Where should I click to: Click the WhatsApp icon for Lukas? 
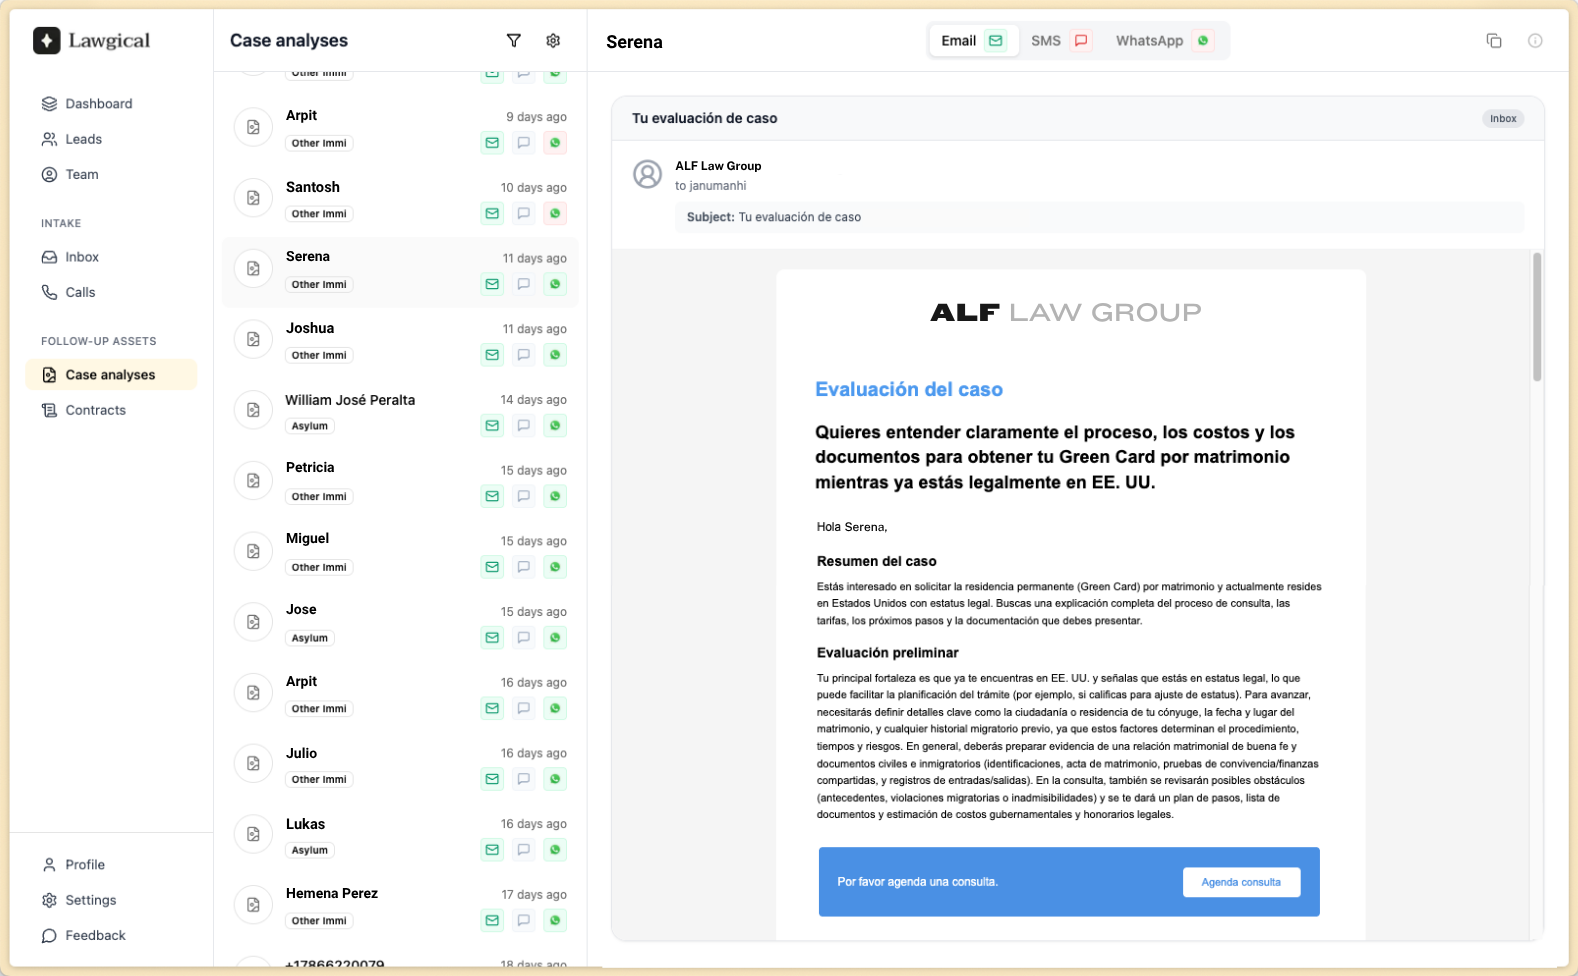pyautogui.click(x=555, y=850)
